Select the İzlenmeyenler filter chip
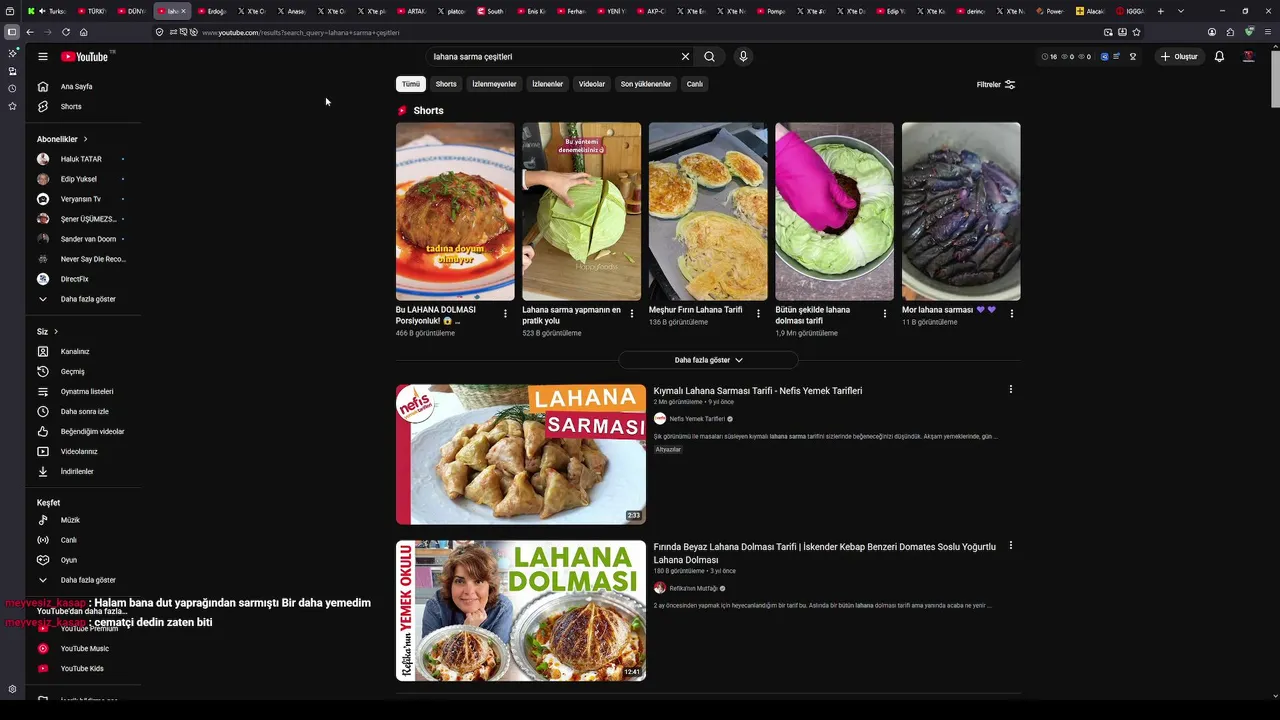The width and height of the screenshot is (1280, 720). [494, 84]
